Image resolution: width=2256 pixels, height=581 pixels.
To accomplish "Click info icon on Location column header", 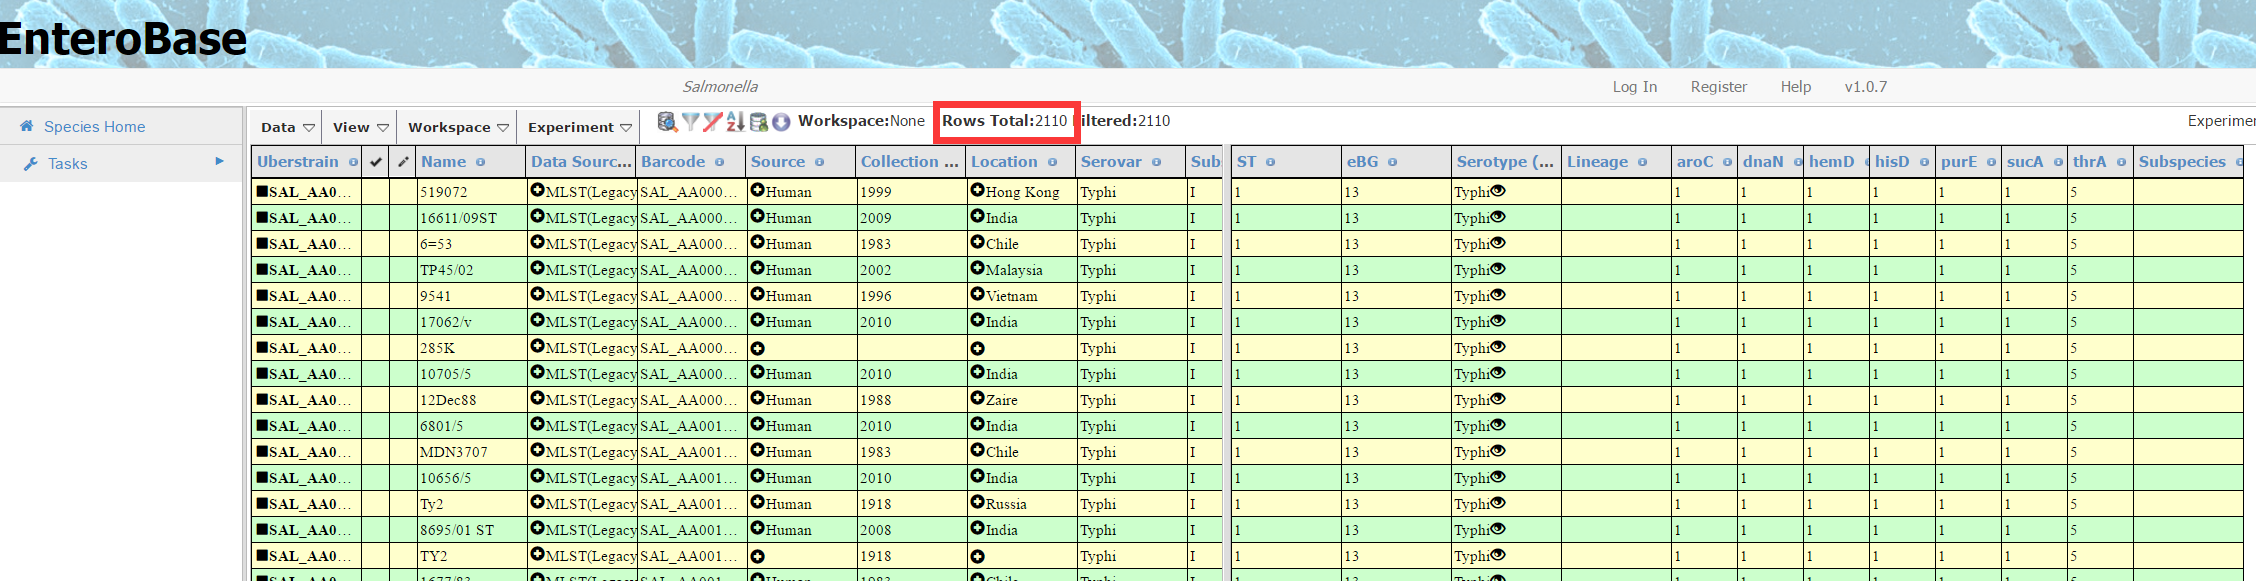I will coord(1052,162).
